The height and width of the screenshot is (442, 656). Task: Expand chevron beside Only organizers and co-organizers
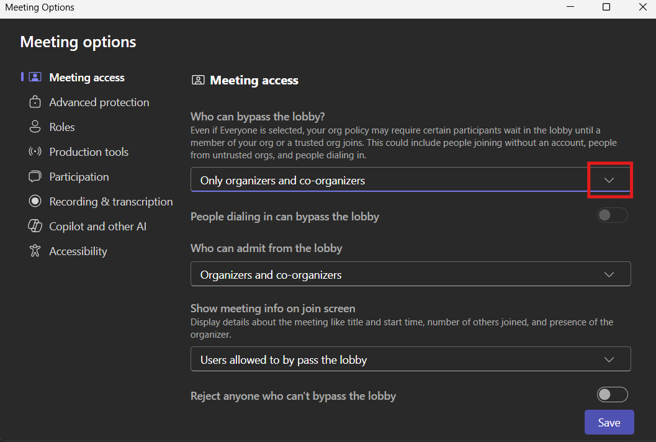[609, 180]
